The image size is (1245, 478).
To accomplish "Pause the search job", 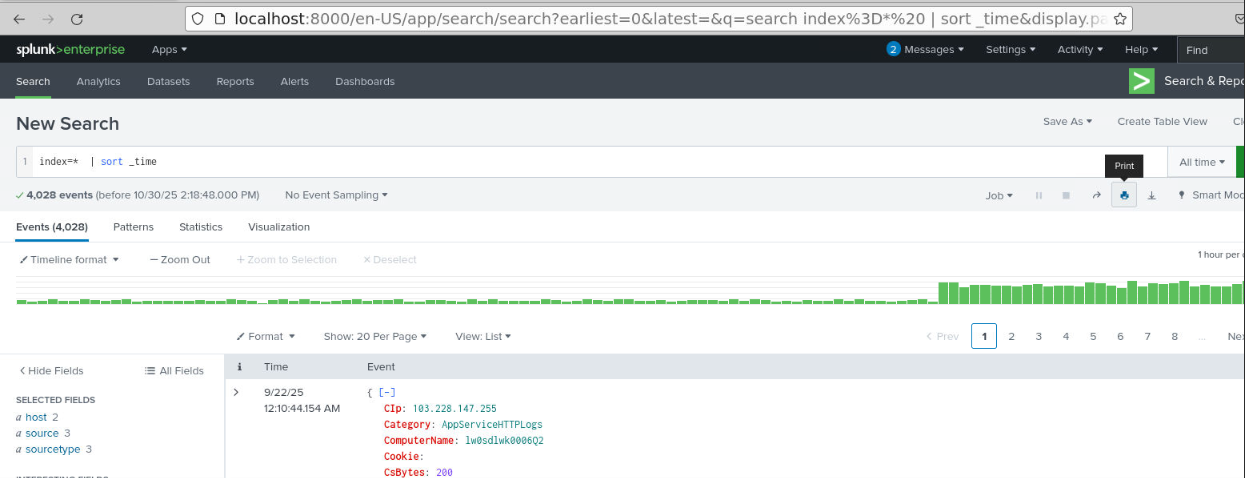I will click(1039, 196).
